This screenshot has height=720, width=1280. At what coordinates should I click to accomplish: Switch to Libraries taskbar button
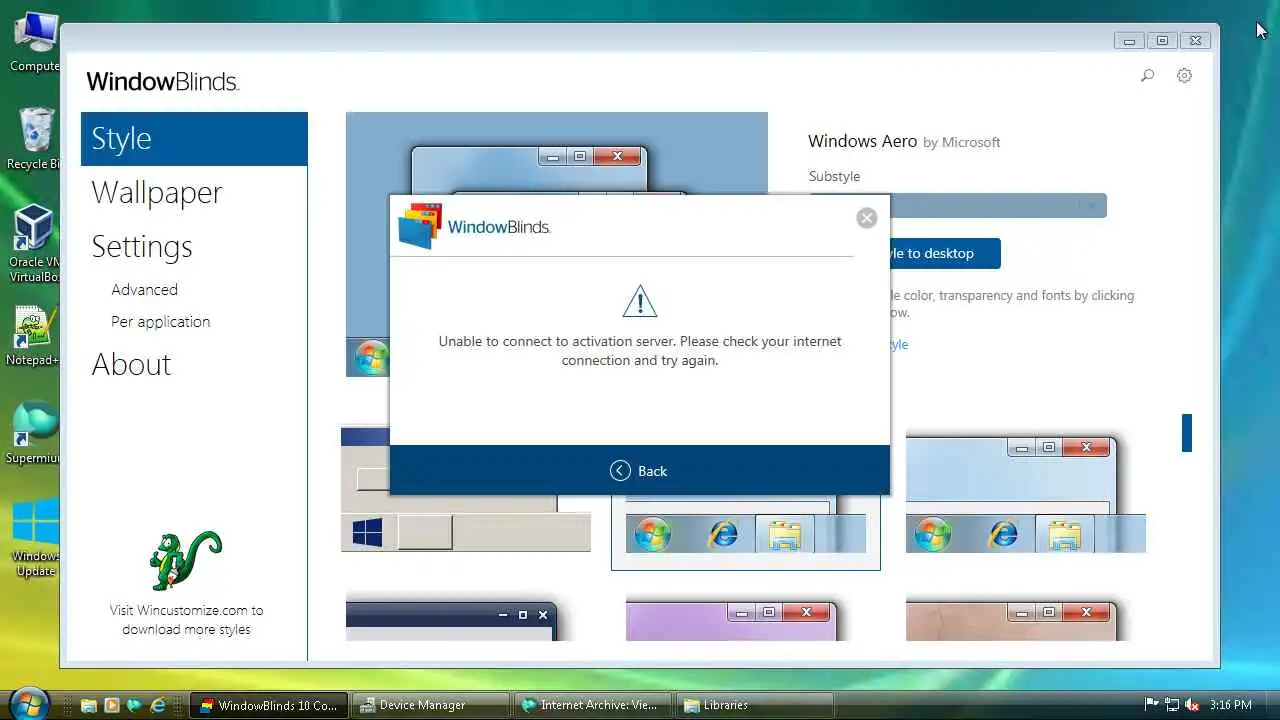(x=753, y=705)
